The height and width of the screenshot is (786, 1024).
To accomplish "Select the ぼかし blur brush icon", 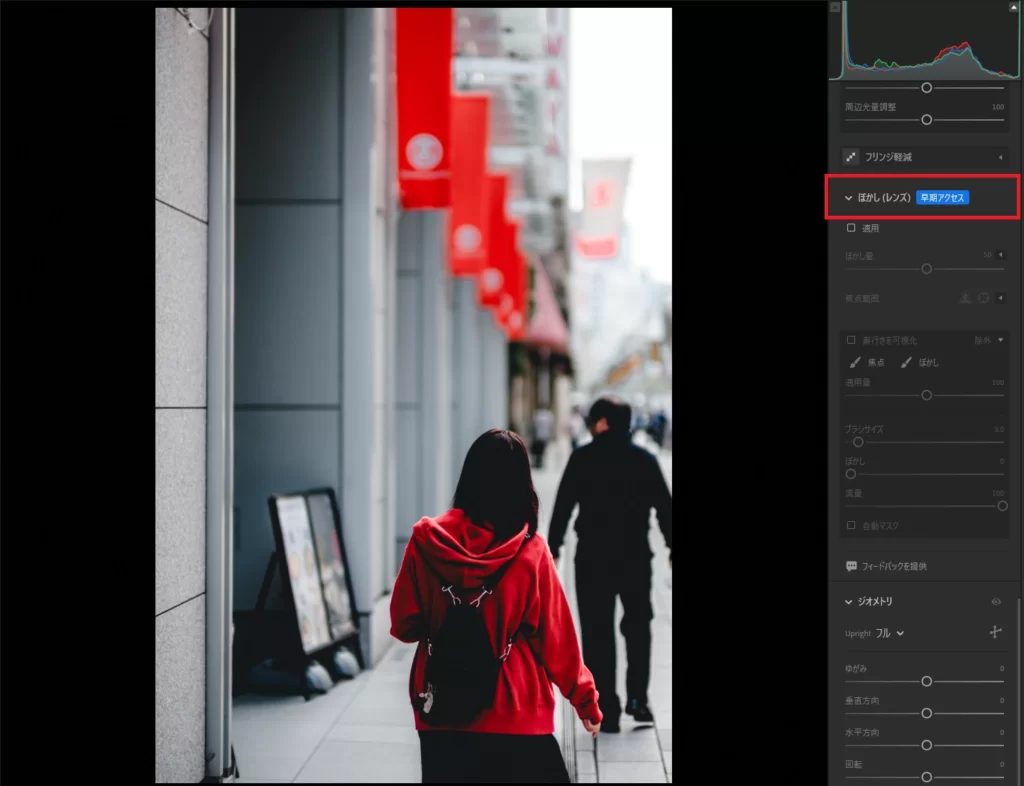I will click(x=906, y=362).
